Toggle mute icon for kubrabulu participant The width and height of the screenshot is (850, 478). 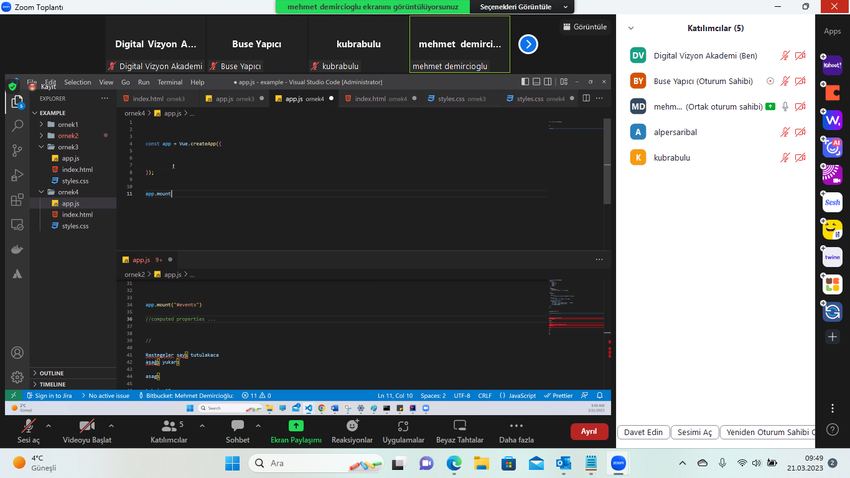click(785, 158)
